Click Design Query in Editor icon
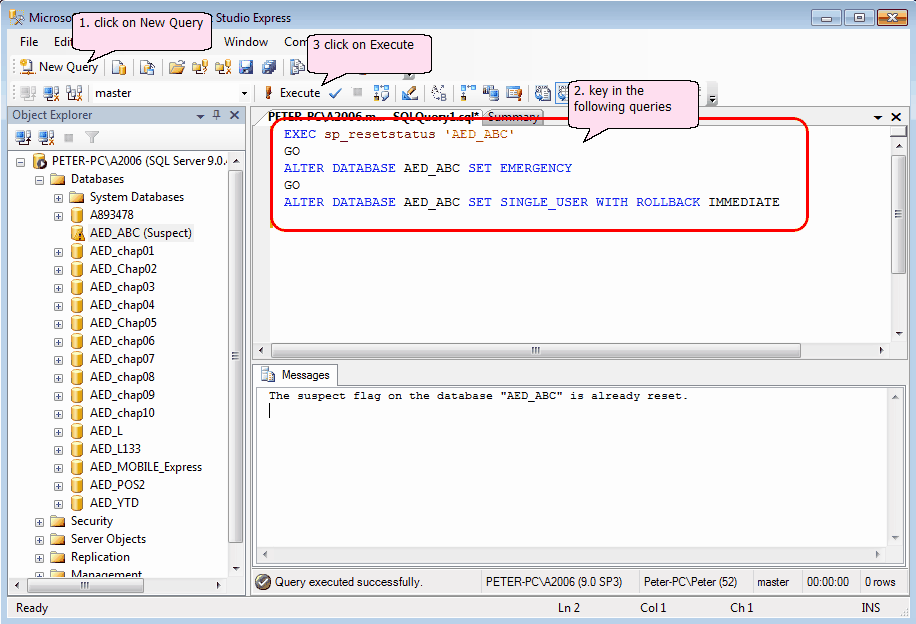Viewport: 916px width, 624px height. [x=410, y=93]
